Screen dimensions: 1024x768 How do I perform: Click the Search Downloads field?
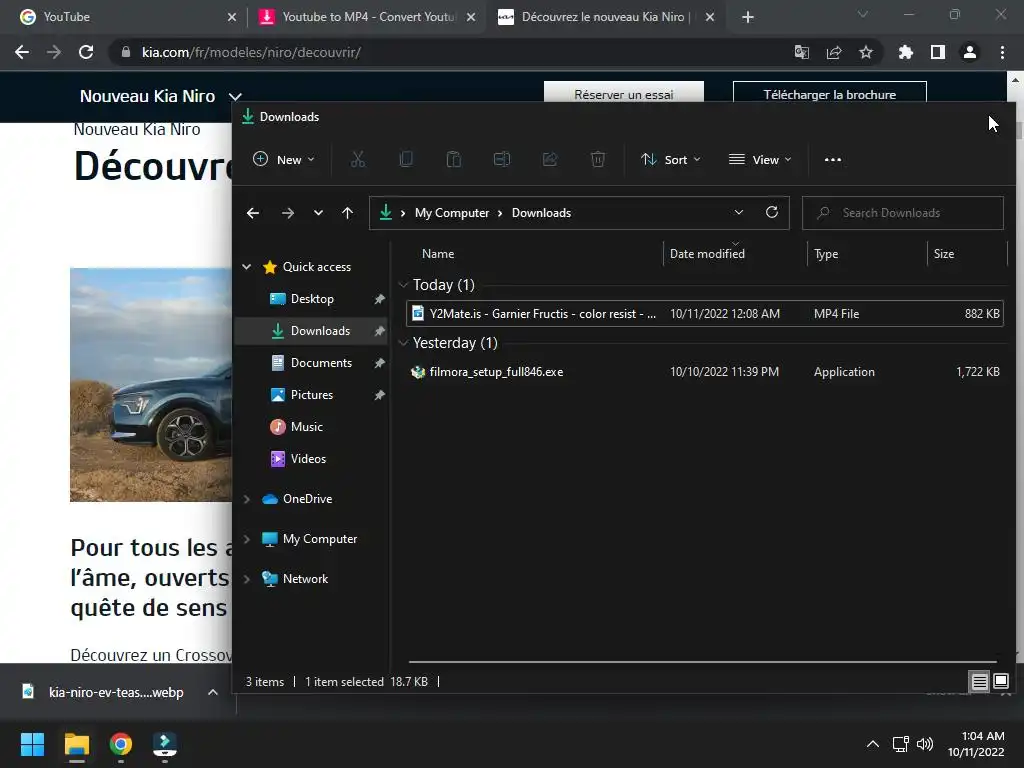click(903, 213)
